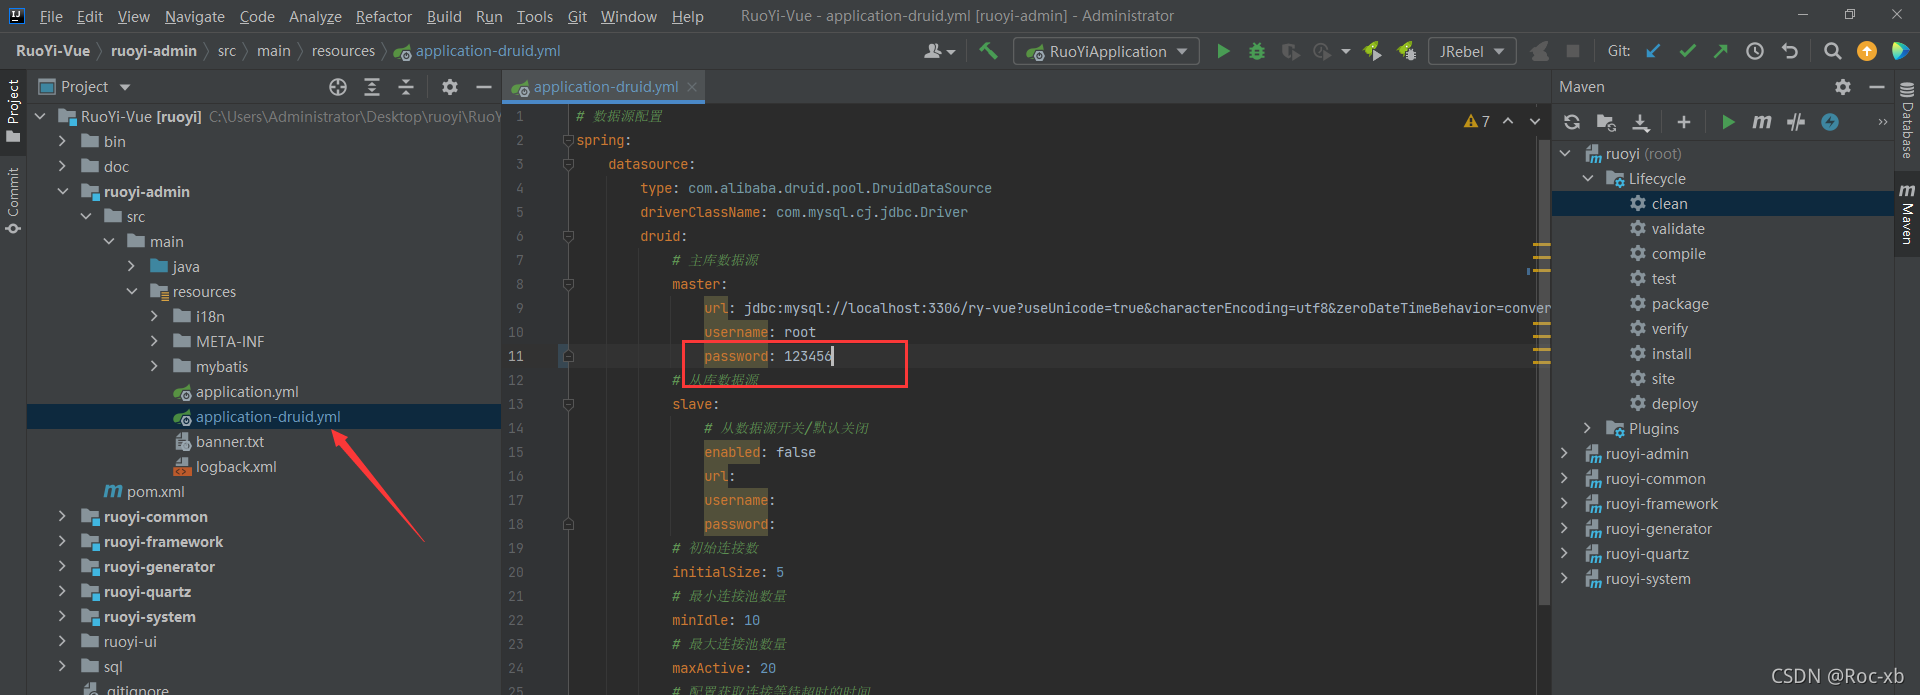Expand all in the Project panel

click(x=372, y=87)
